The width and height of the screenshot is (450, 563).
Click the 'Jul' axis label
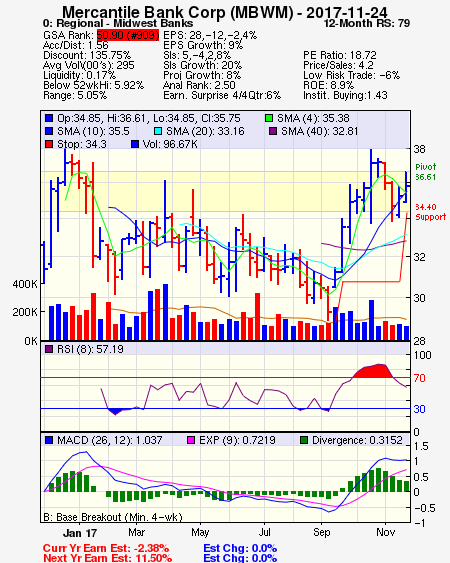[x=265, y=532]
